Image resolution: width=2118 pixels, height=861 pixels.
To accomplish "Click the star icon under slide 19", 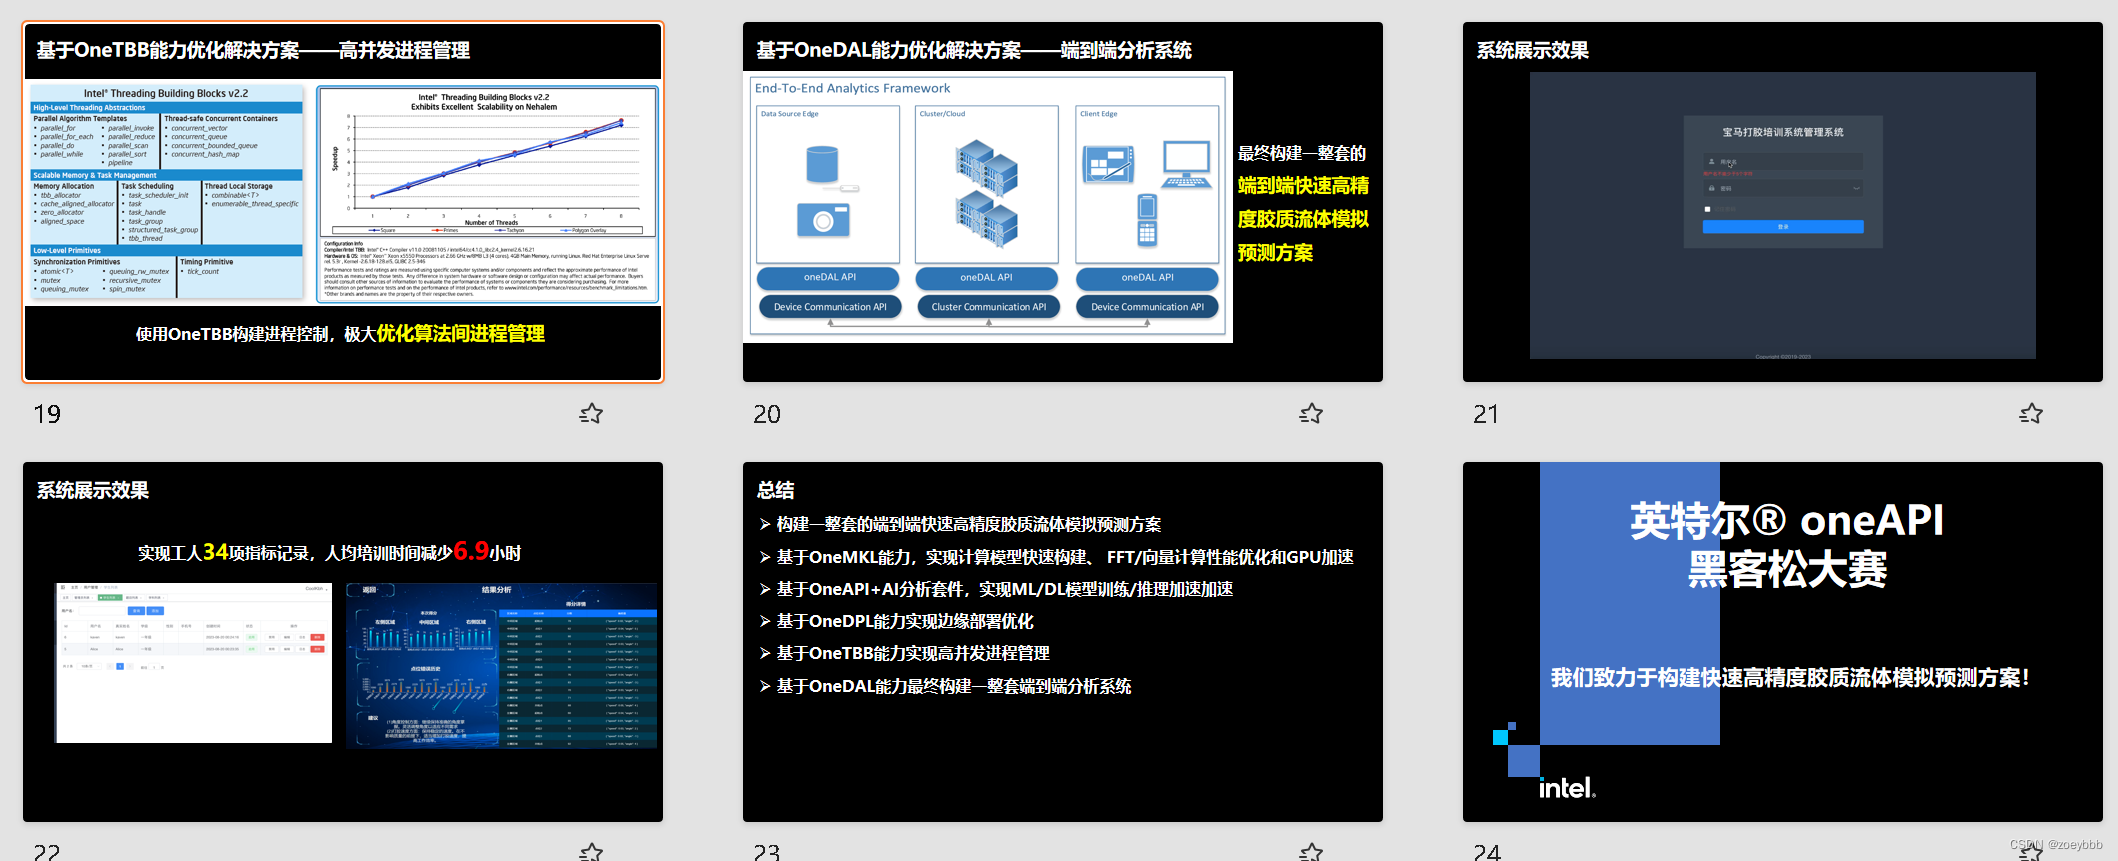I will pyautogui.click(x=591, y=413).
